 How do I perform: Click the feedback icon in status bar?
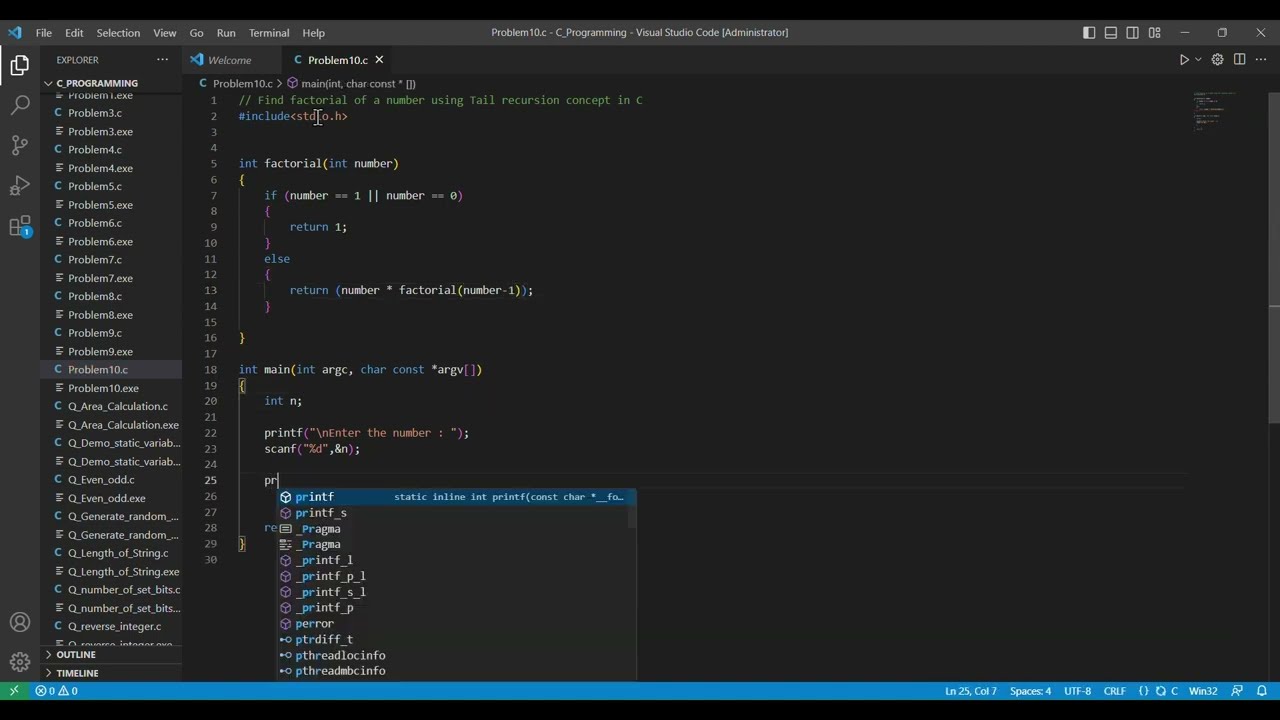tap(1237, 691)
